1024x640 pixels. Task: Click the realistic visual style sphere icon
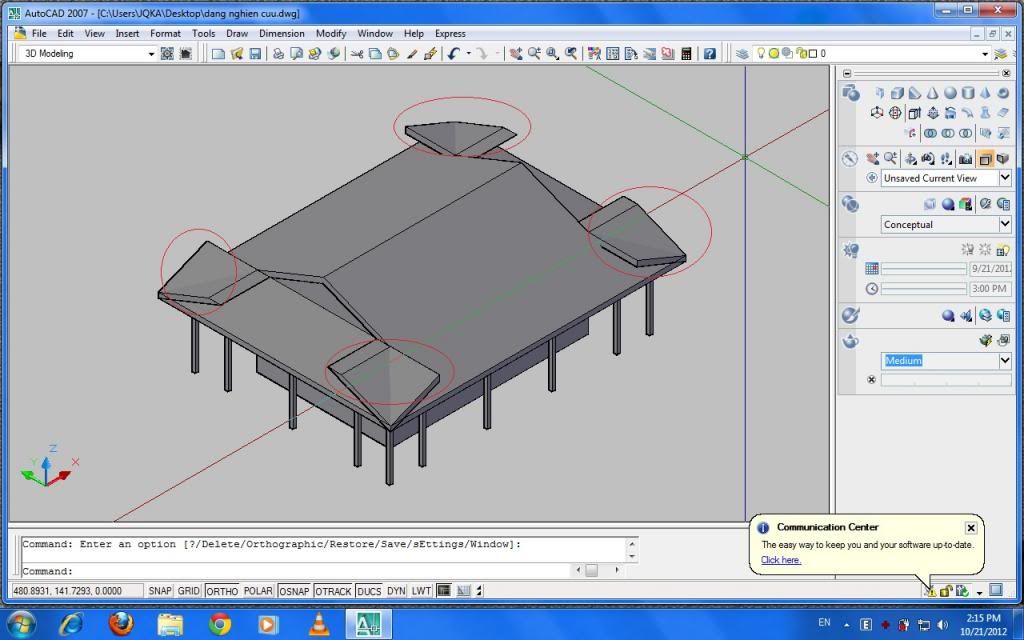pos(948,204)
